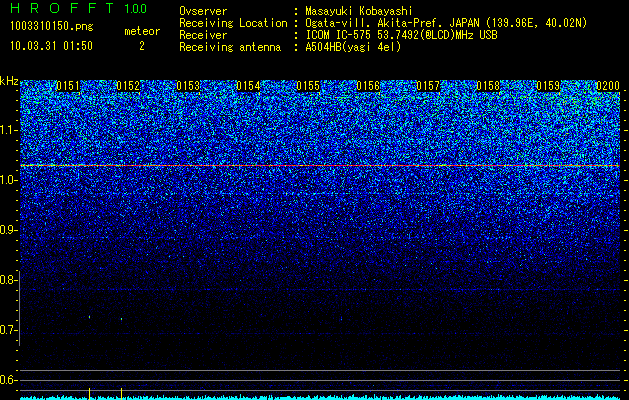Click the 'Receiving Location' field label
Viewport: 629px width, 400px height.
pyautogui.click(x=233, y=23)
